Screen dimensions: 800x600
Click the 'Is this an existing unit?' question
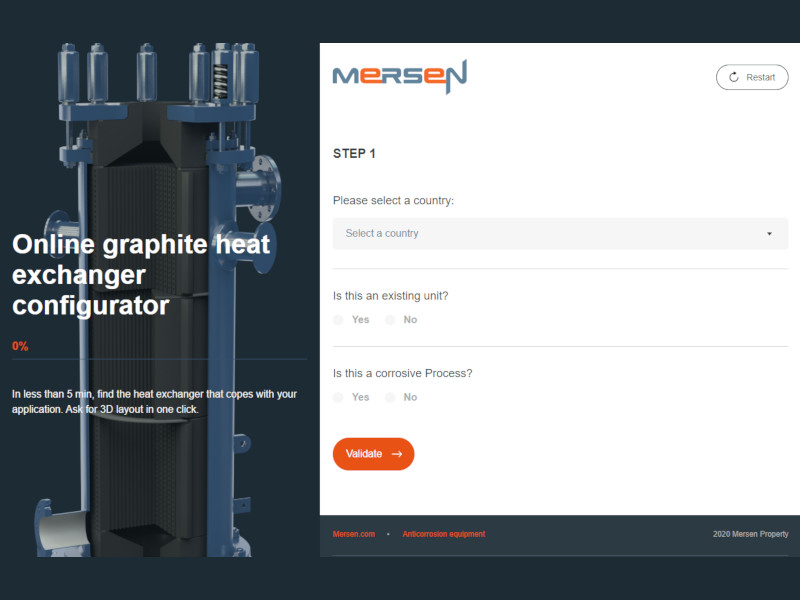tap(391, 296)
